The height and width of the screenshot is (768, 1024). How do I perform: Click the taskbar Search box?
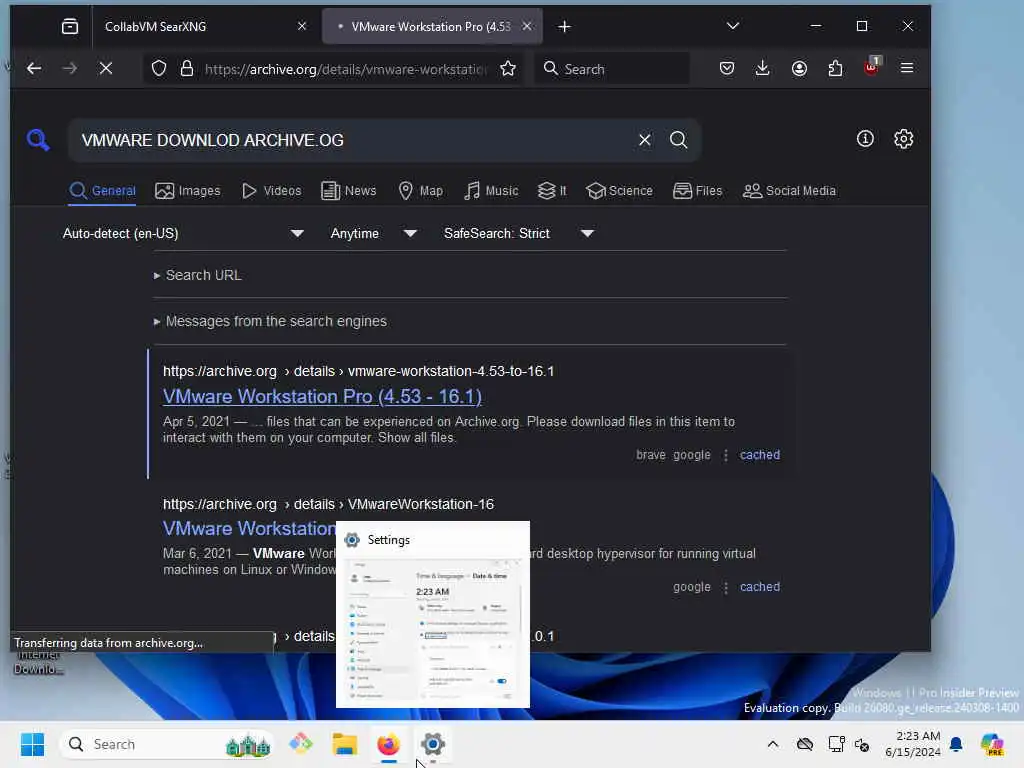167,744
